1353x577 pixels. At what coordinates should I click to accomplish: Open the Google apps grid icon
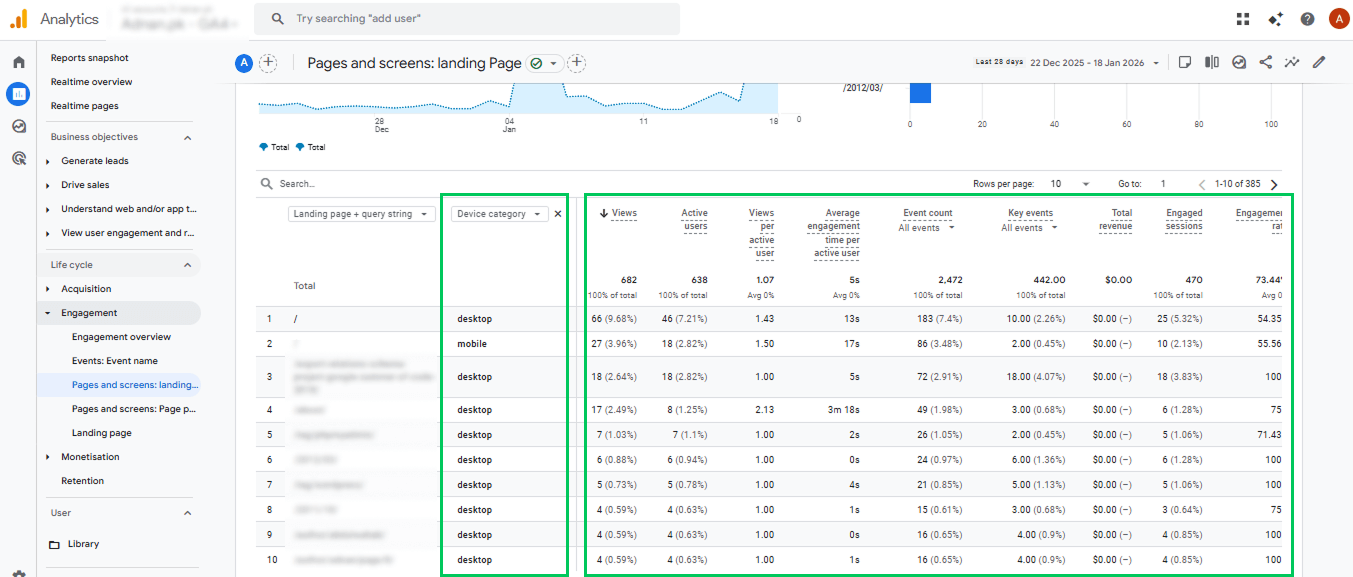point(1243,19)
